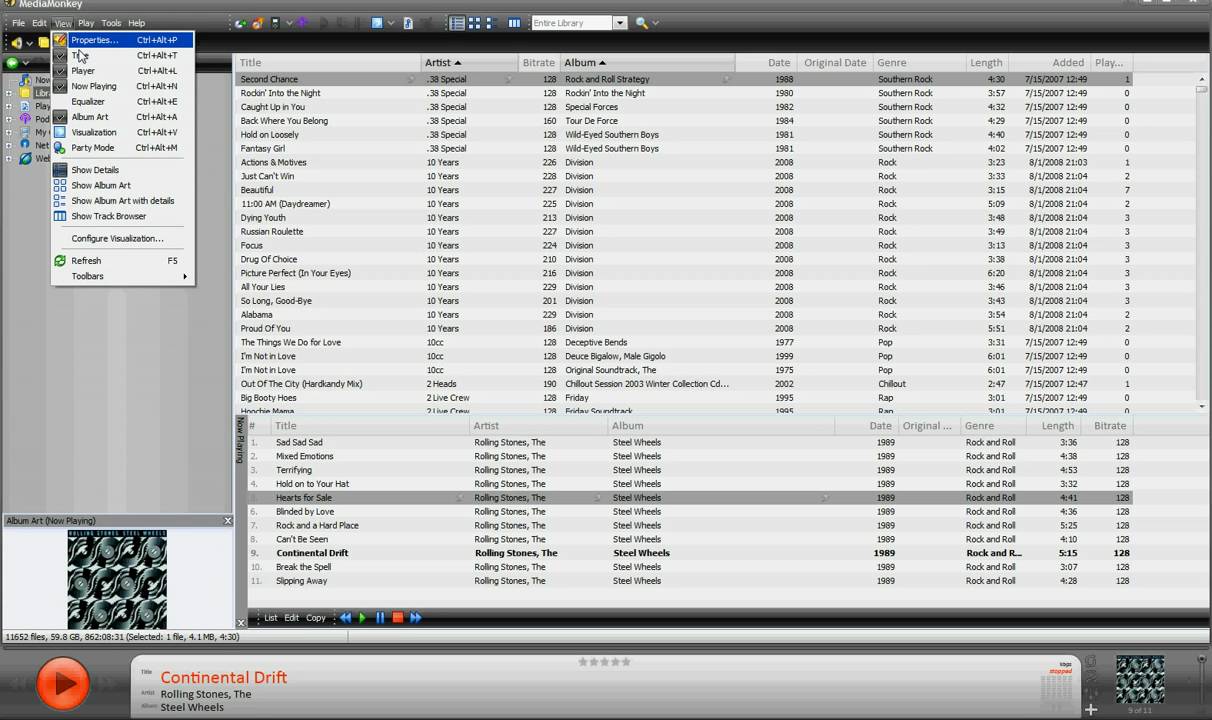Click the orange burn disc toolbar icon

tap(257, 23)
